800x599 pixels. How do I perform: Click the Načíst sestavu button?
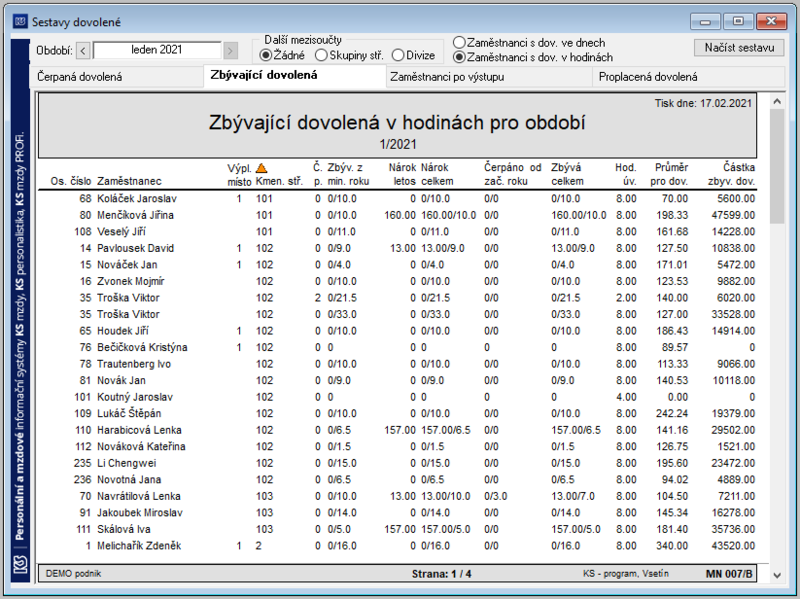739,47
